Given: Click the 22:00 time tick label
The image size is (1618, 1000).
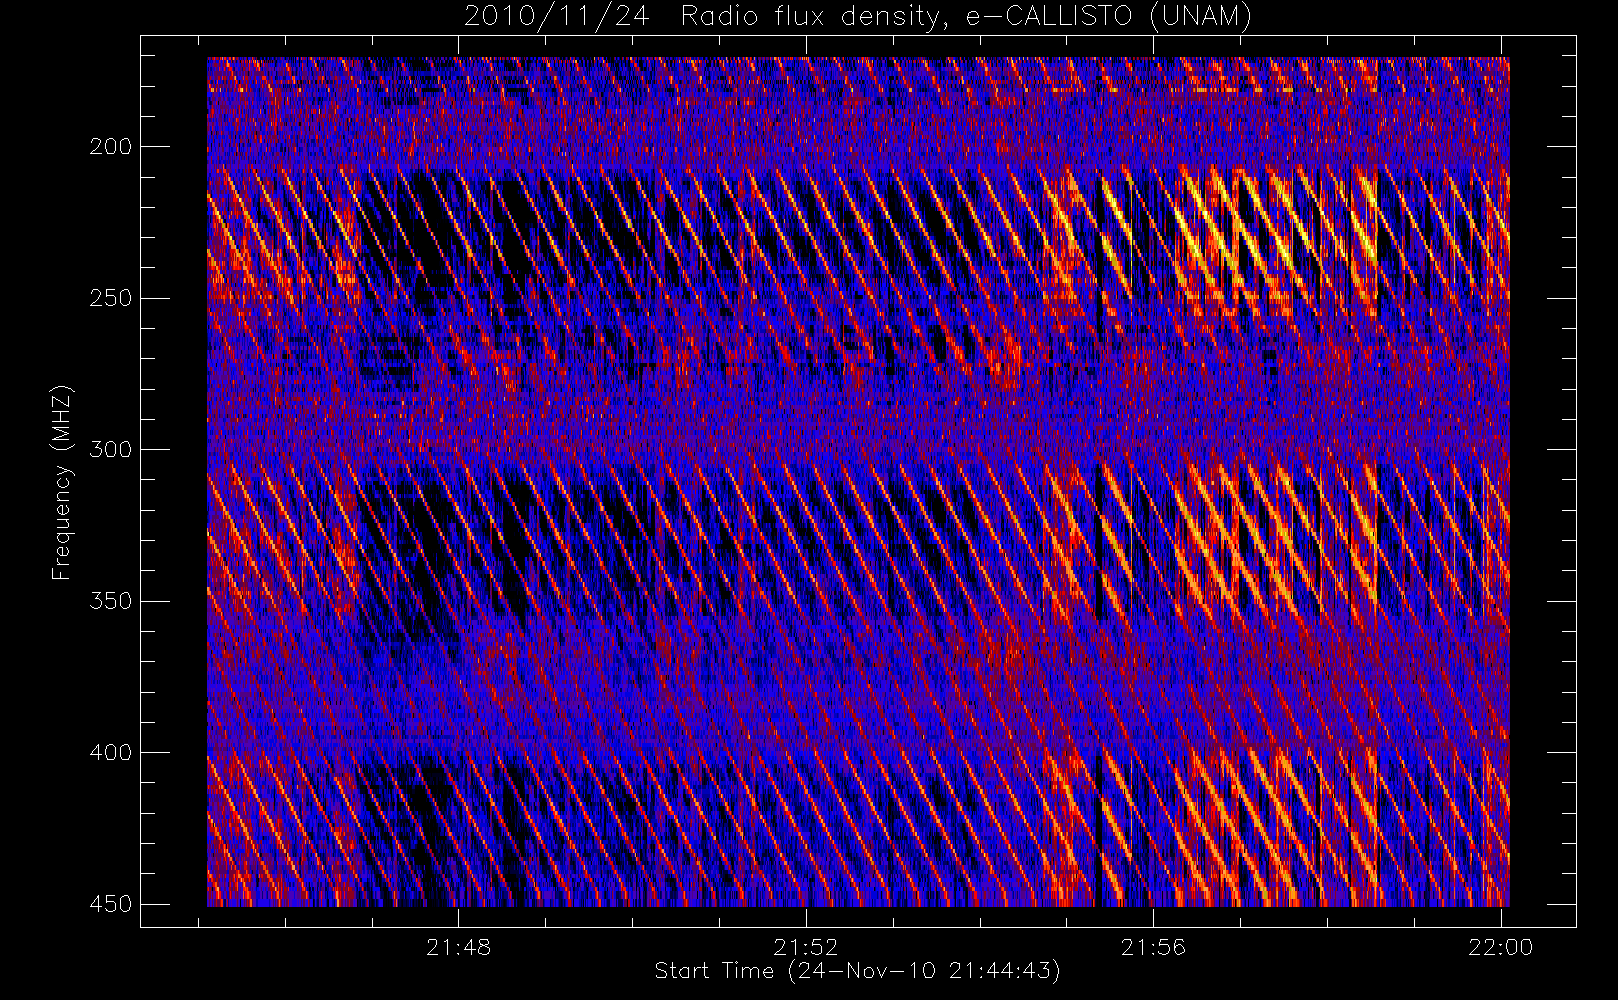Looking at the screenshot, I should 1500,947.
